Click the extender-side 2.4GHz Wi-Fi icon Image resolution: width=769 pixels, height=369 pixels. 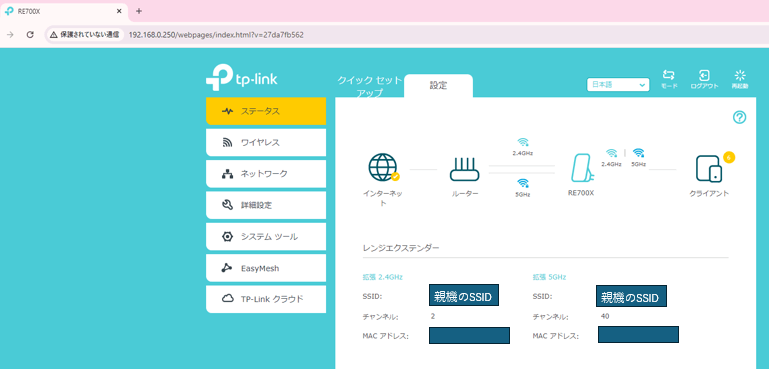611,153
